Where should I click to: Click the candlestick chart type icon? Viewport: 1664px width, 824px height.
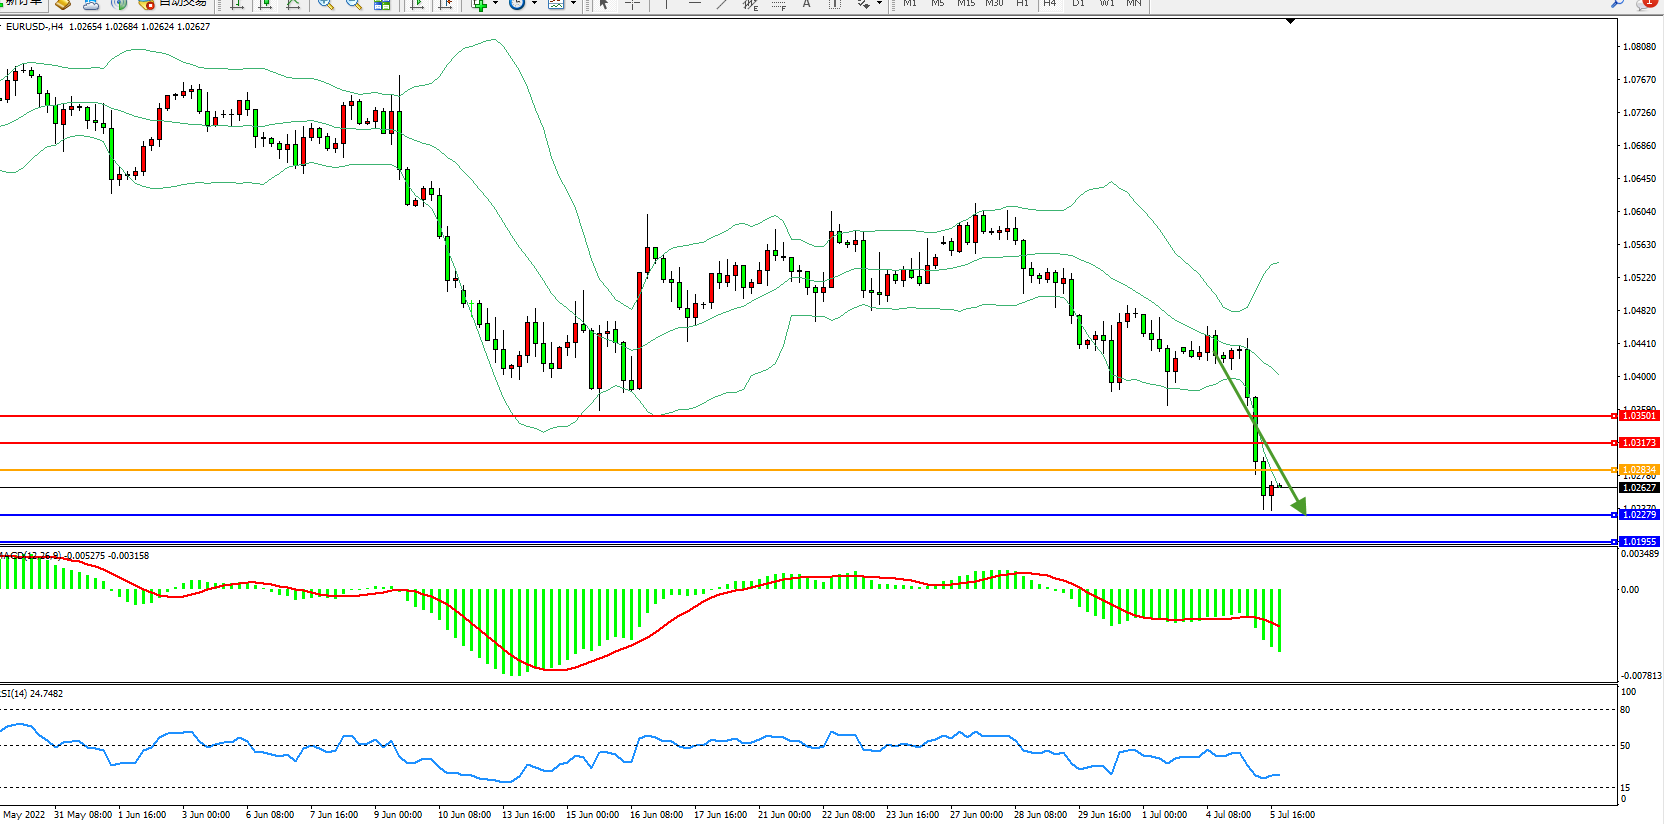pyautogui.click(x=265, y=4)
